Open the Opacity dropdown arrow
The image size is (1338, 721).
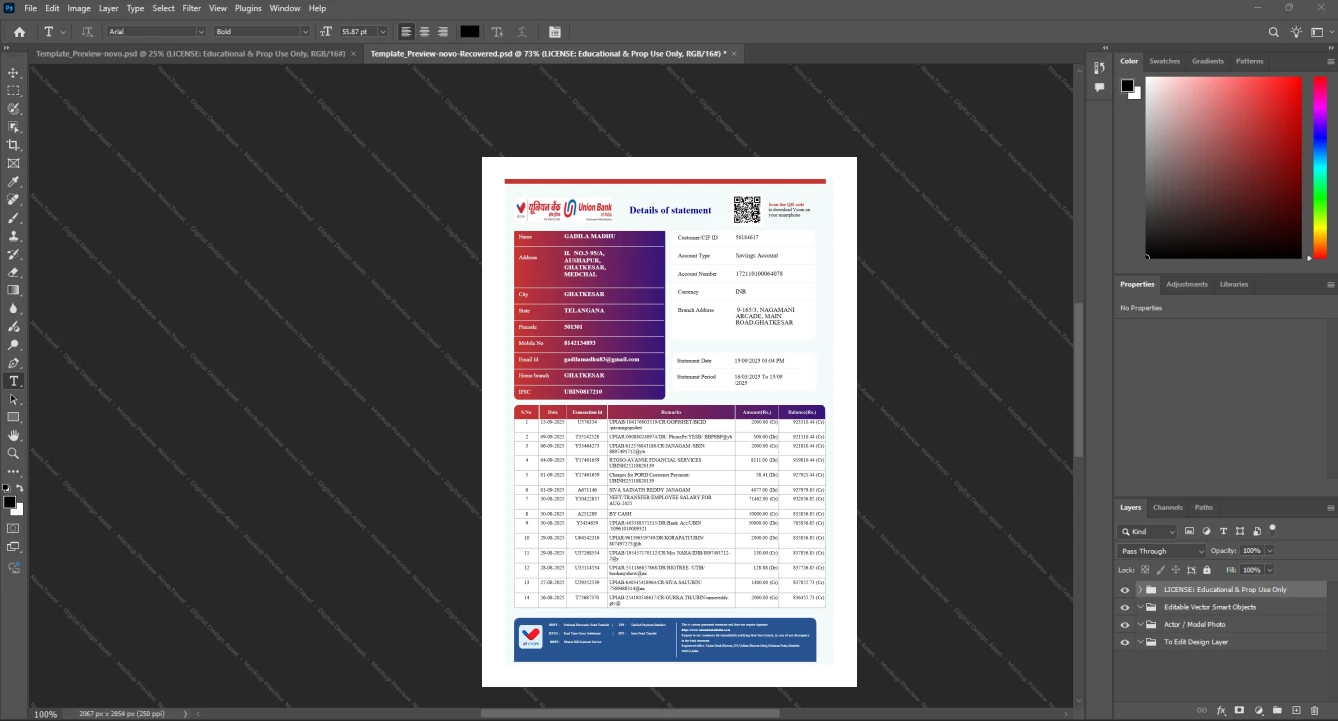1270,551
